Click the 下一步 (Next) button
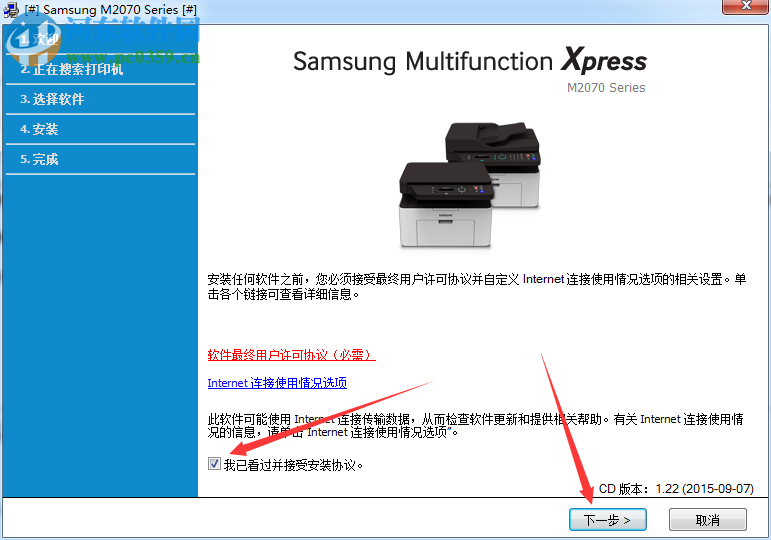This screenshot has width=771, height=540. pos(607,519)
